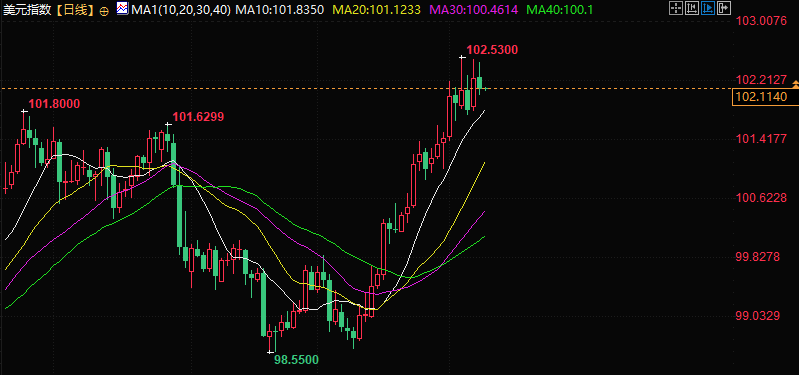The height and width of the screenshot is (375, 799).
Task: Click the candlestick marked 101.6299
Action: point(168,136)
